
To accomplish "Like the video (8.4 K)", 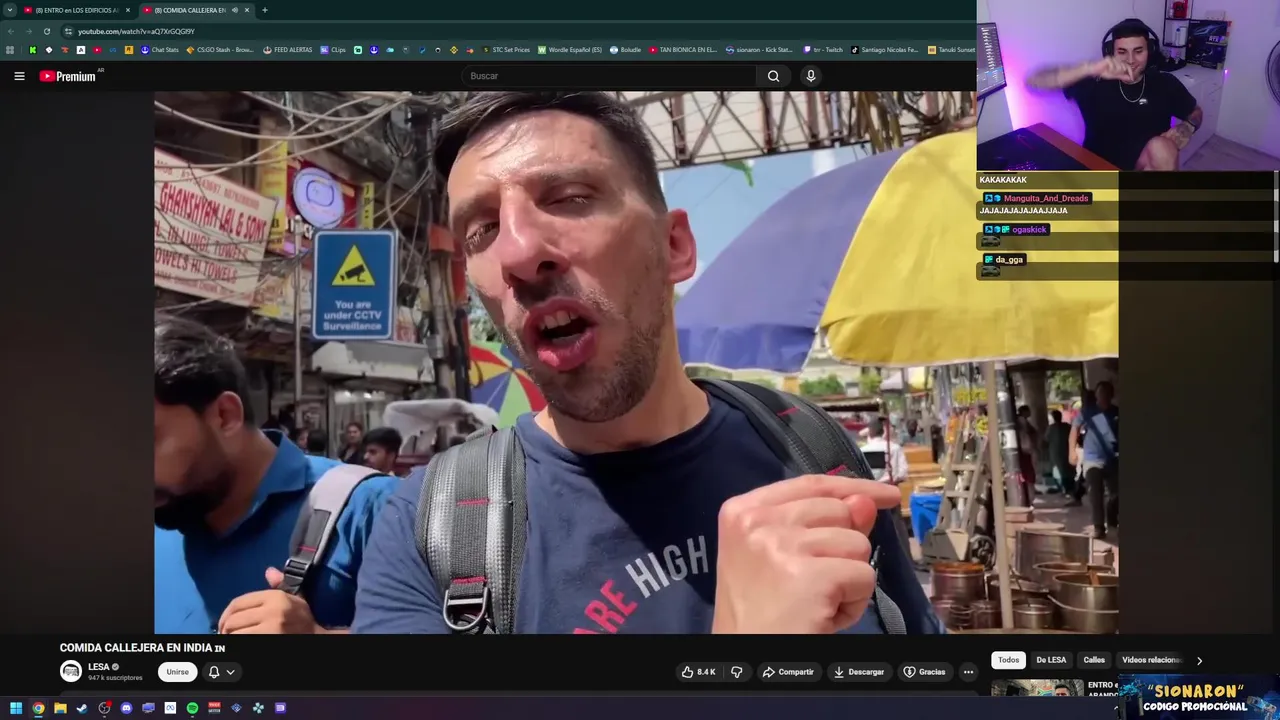I will tap(698, 672).
